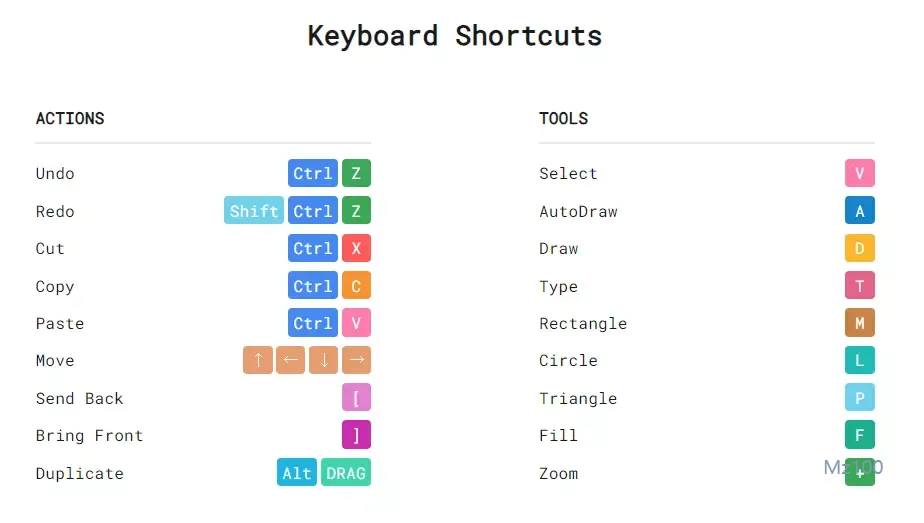Image resolution: width=924 pixels, height=523 pixels.
Task: Click the yellow D key for Draw
Action: click(860, 248)
